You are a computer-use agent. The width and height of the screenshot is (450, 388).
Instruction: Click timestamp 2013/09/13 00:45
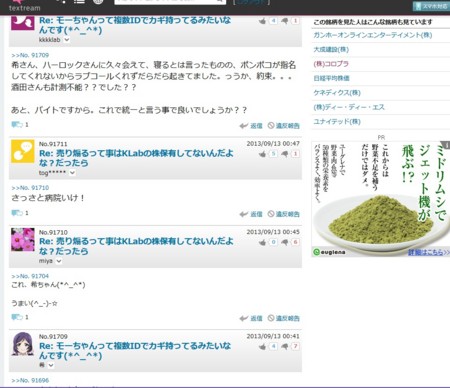(273, 232)
